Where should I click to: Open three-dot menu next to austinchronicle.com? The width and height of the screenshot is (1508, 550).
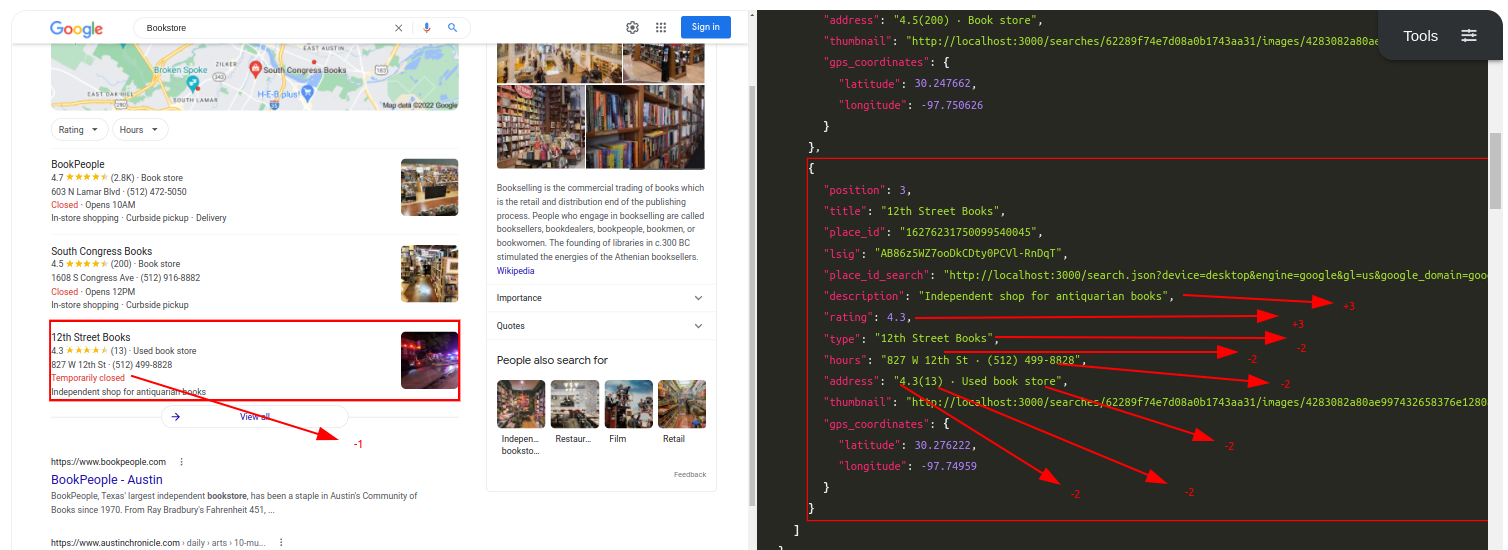click(x=281, y=543)
